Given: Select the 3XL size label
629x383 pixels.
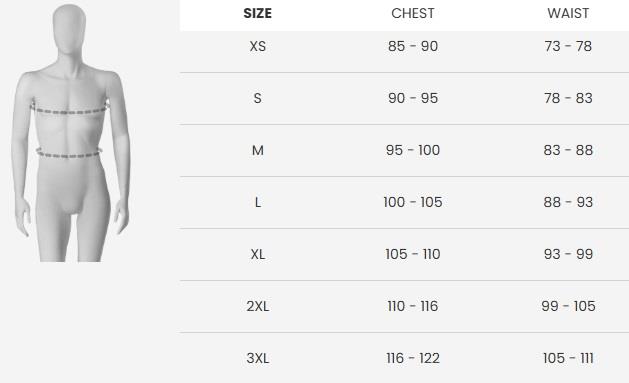Looking at the screenshot, I should 258,358.
